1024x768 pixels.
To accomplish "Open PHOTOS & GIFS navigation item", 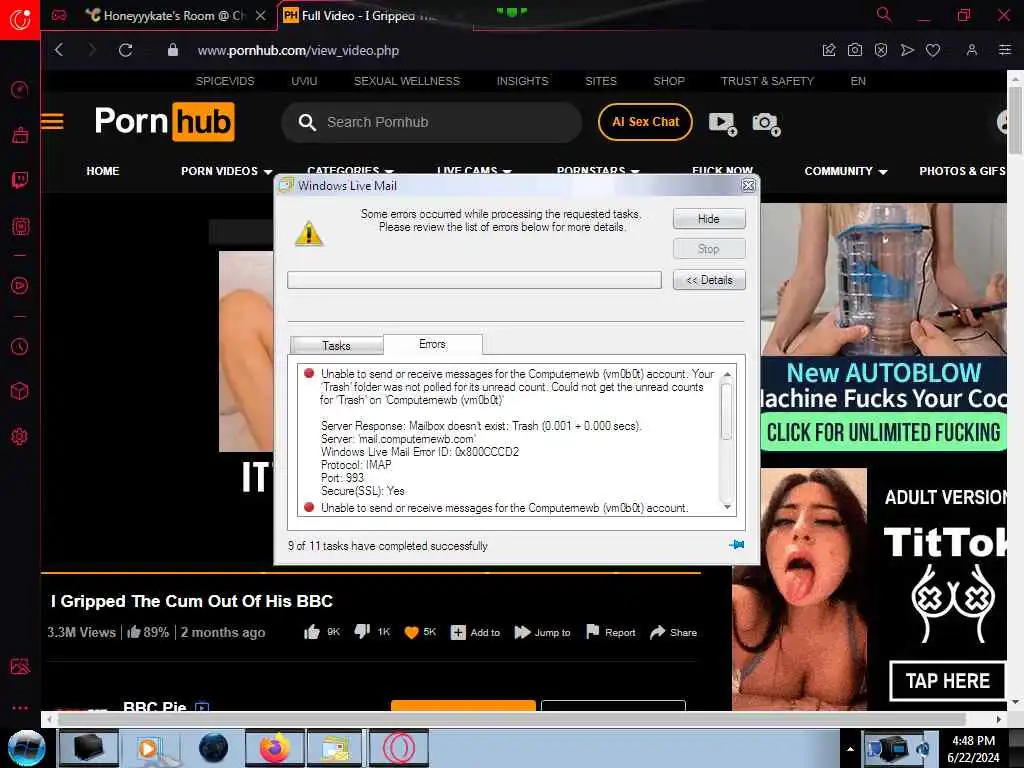I will [x=962, y=171].
